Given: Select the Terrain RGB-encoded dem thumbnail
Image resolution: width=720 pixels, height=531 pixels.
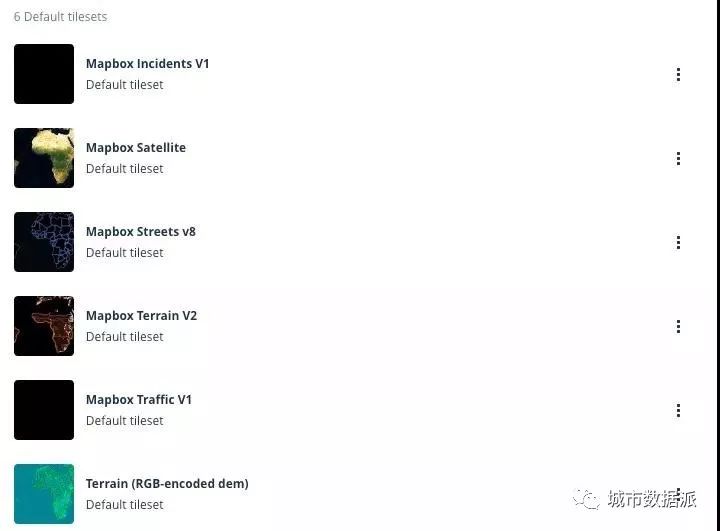Looking at the screenshot, I should [x=44, y=494].
